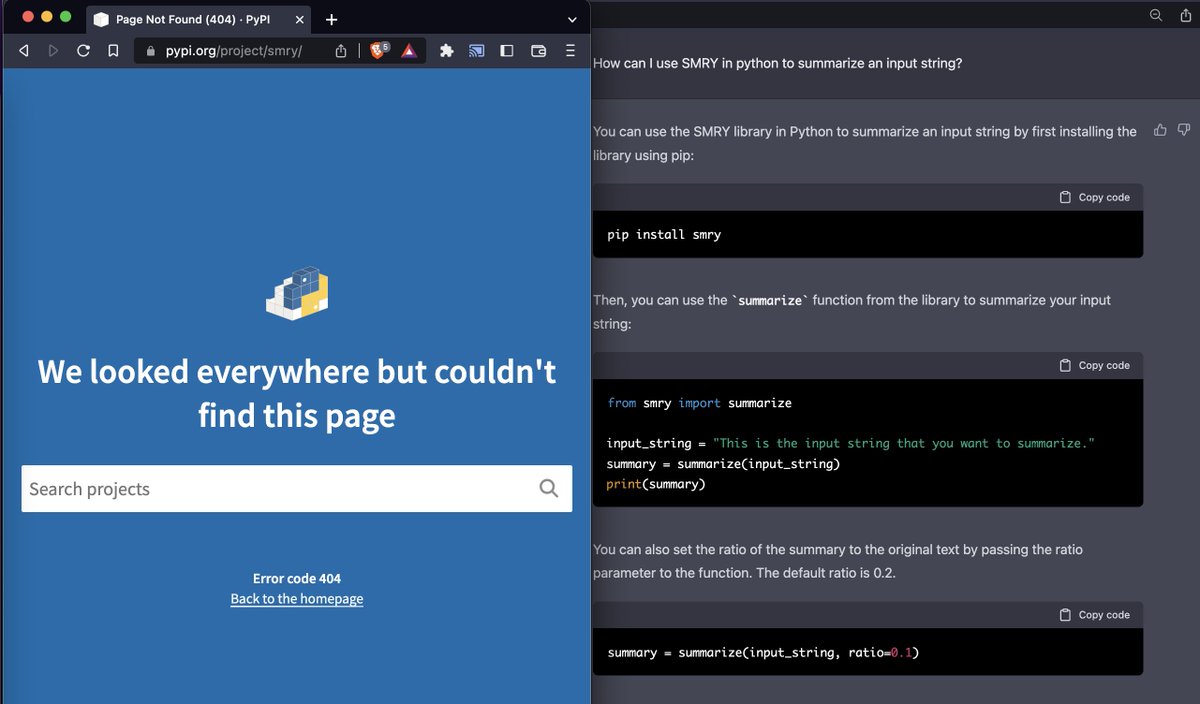The width and height of the screenshot is (1200, 704).
Task: Go forward in the Brave browser
Action: 53,50
